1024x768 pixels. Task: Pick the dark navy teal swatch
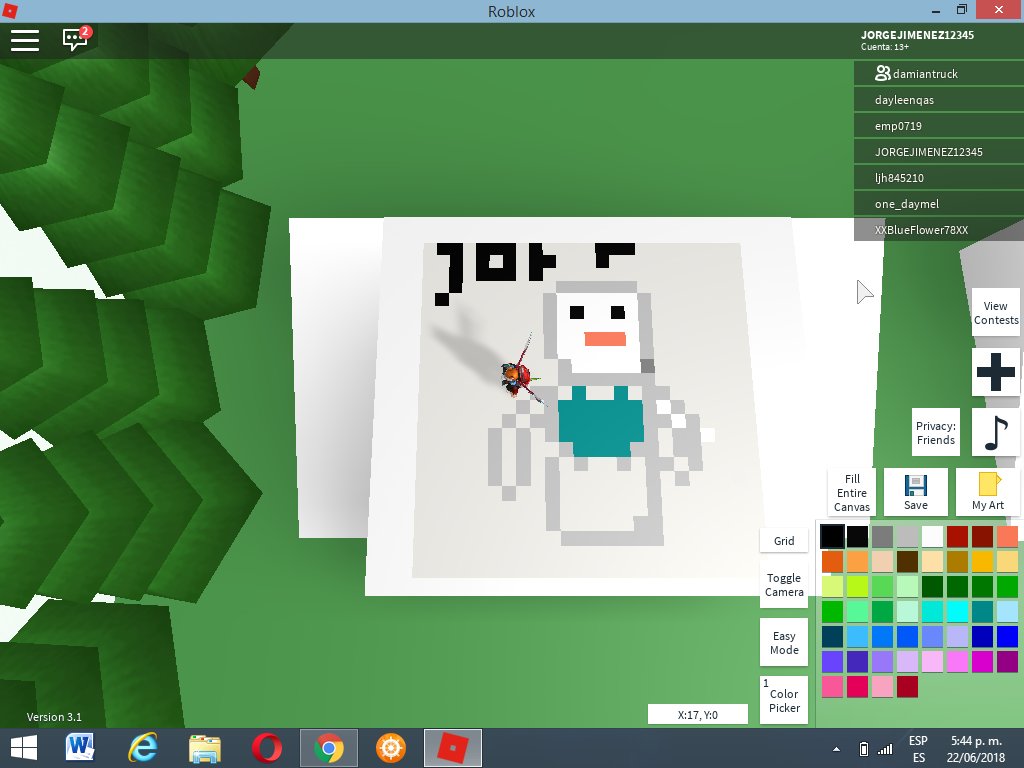832,637
